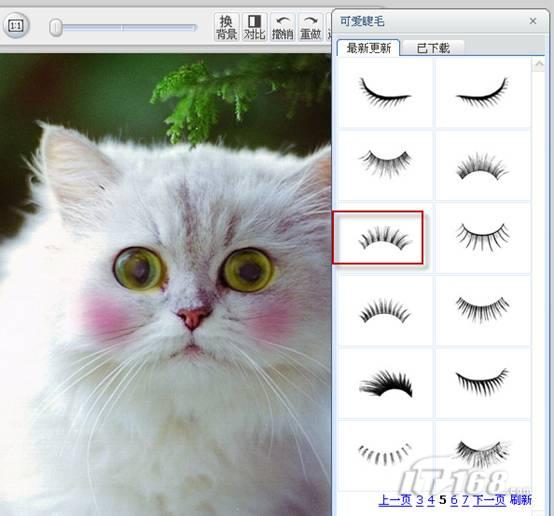This screenshot has height=516, width=554.
Task: Click the 重做 redo button
Action: pos(310,27)
